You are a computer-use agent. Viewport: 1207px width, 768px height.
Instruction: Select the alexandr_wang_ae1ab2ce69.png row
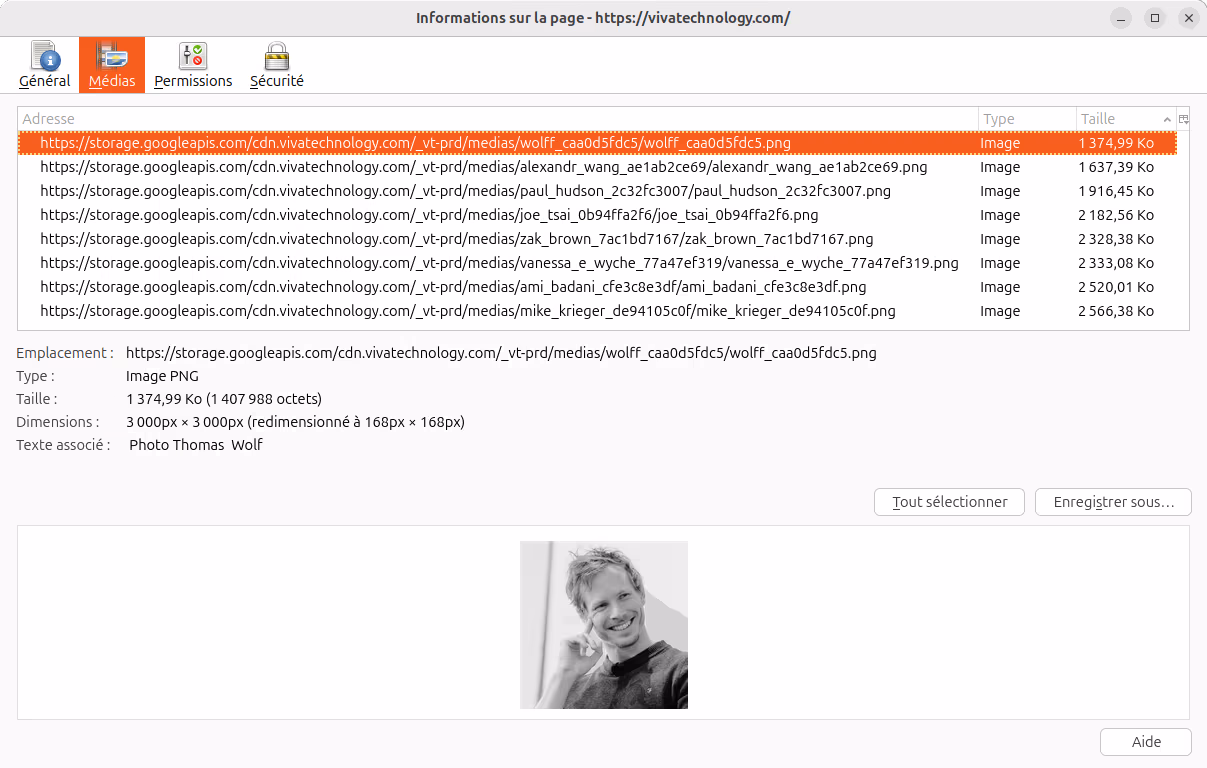(597, 167)
